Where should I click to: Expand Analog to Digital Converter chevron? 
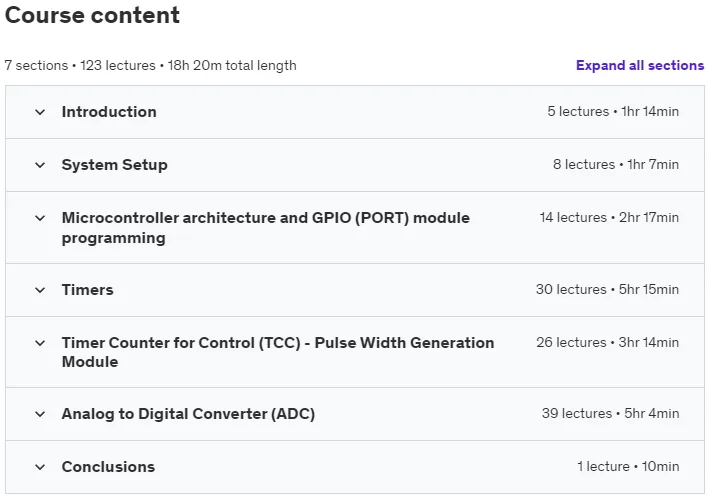click(40, 414)
